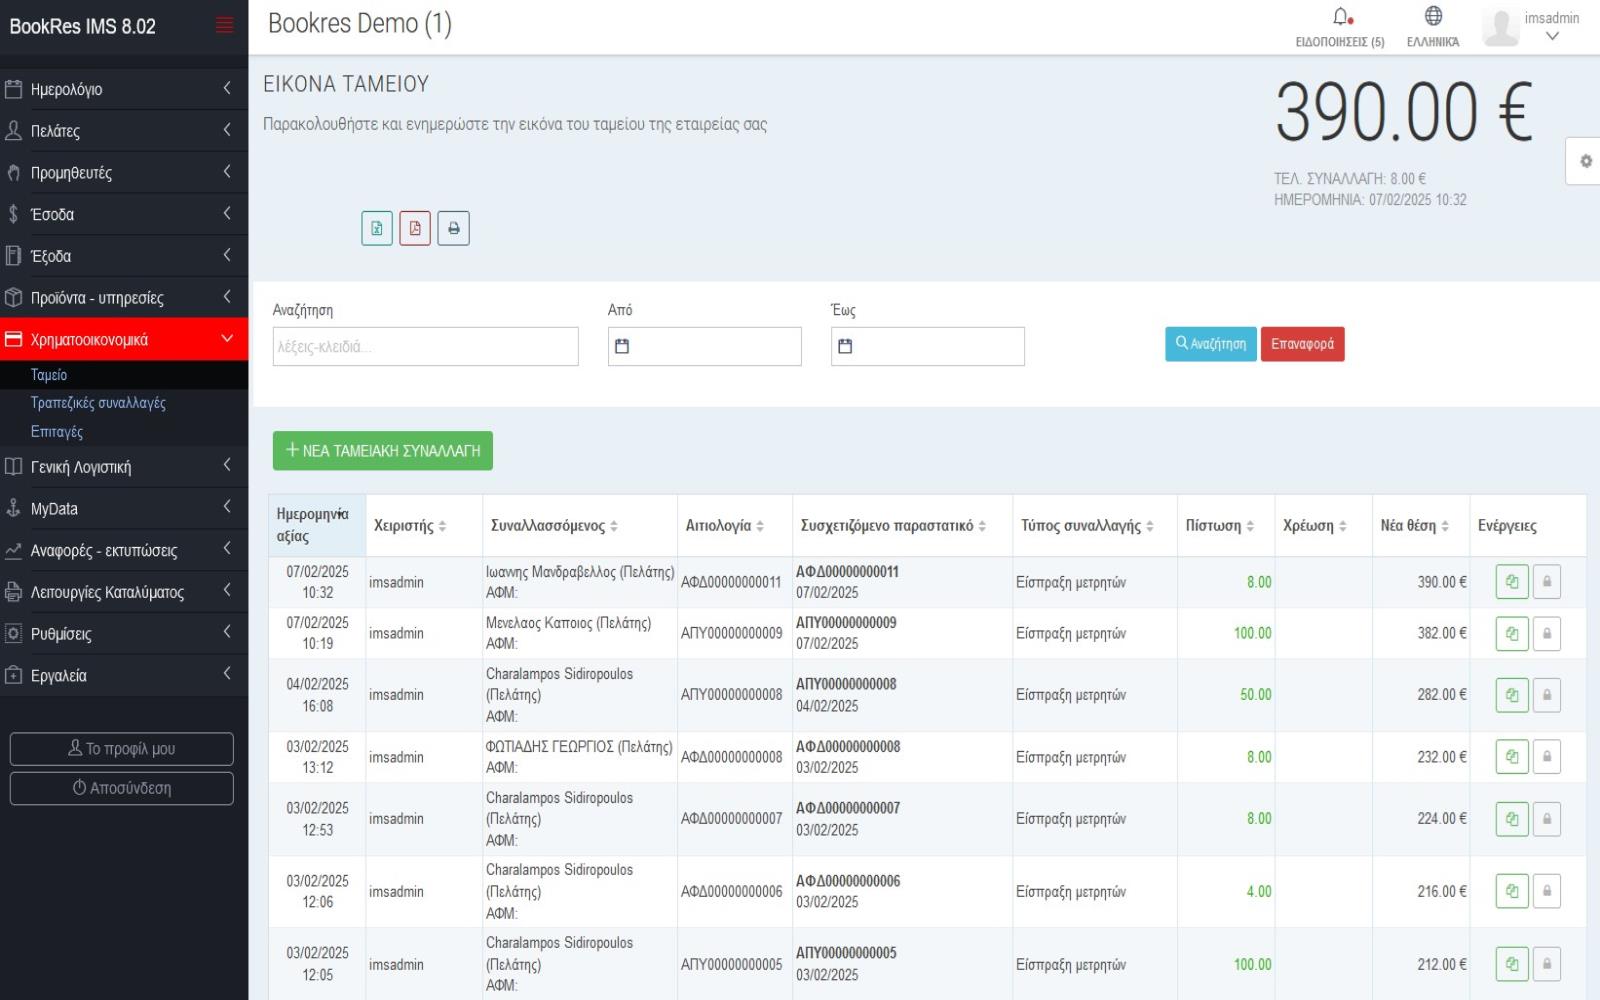The height and width of the screenshot is (1000, 1600).
Task: Click the red Επαναφορά button
Action: [x=1302, y=344]
